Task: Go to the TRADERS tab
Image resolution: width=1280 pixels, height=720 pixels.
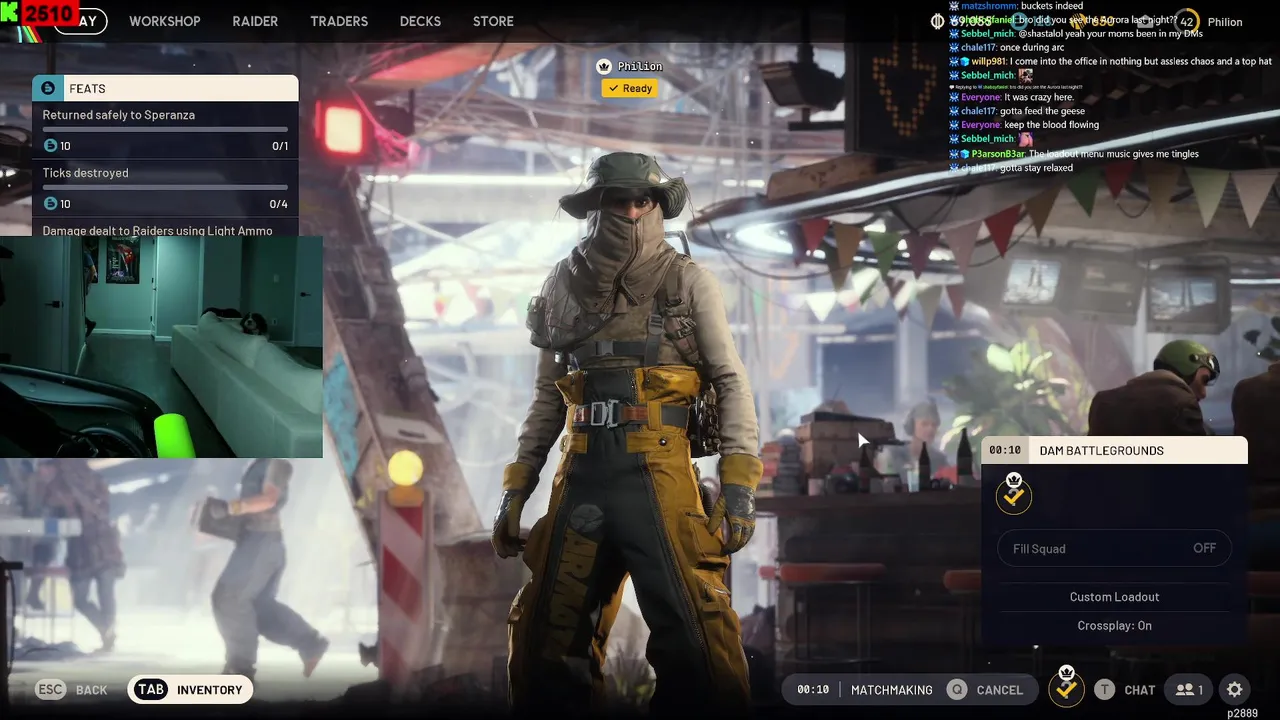Action: click(339, 21)
